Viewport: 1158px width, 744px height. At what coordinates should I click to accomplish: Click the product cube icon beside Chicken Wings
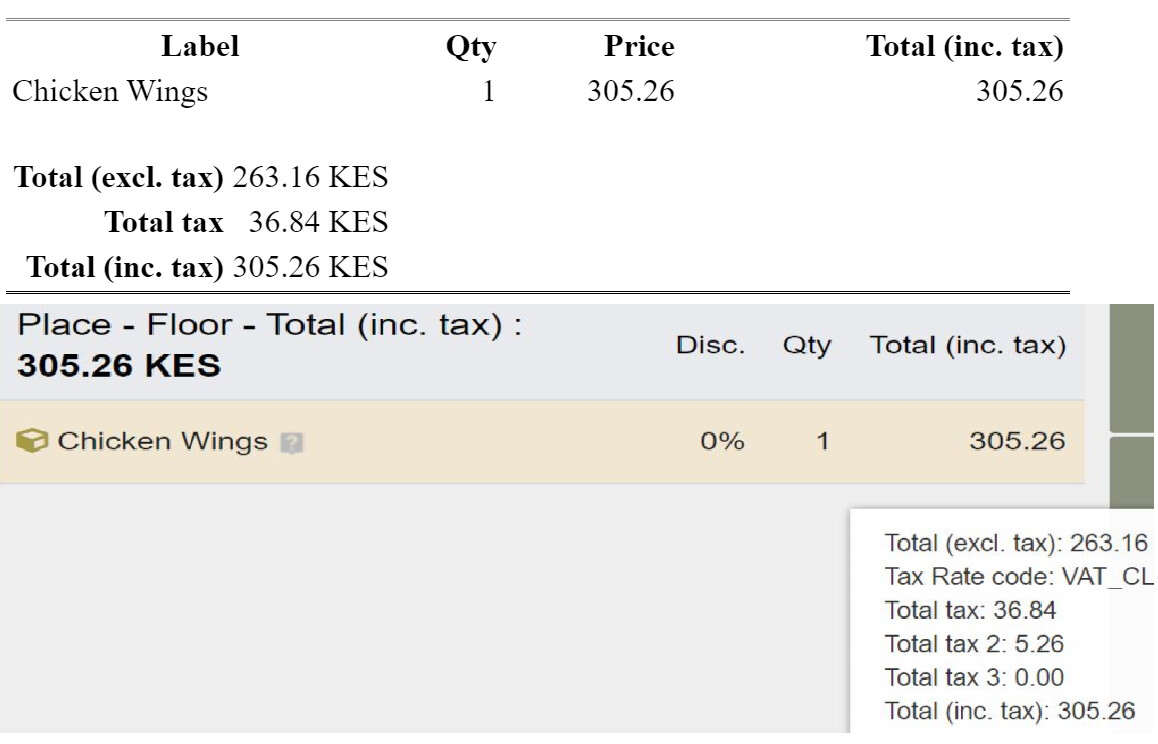33,441
